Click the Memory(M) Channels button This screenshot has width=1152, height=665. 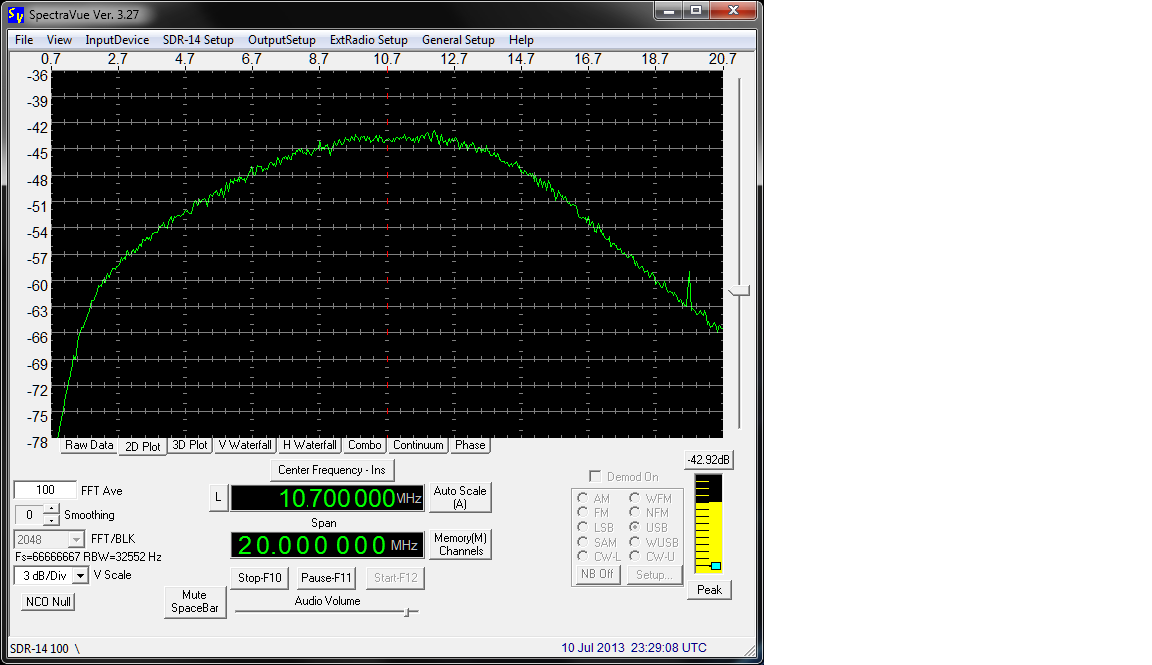tap(460, 545)
